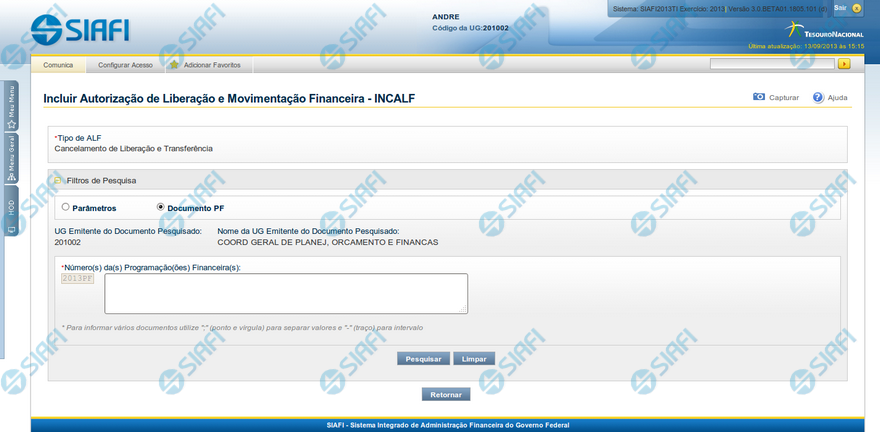Image resolution: width=880 pixels, height=432 pixels.
Task: Select the Parâmetros radio button
Action: (x=66, y=208)
